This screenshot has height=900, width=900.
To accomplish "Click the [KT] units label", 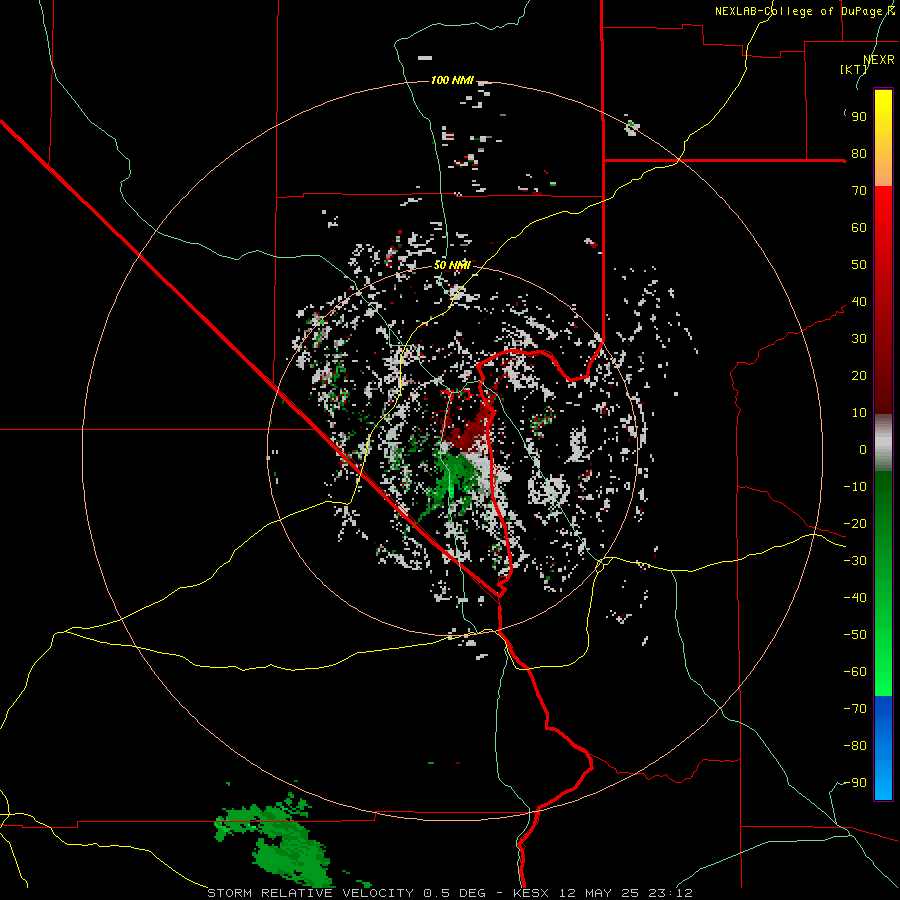I will (x=854, y=69).
